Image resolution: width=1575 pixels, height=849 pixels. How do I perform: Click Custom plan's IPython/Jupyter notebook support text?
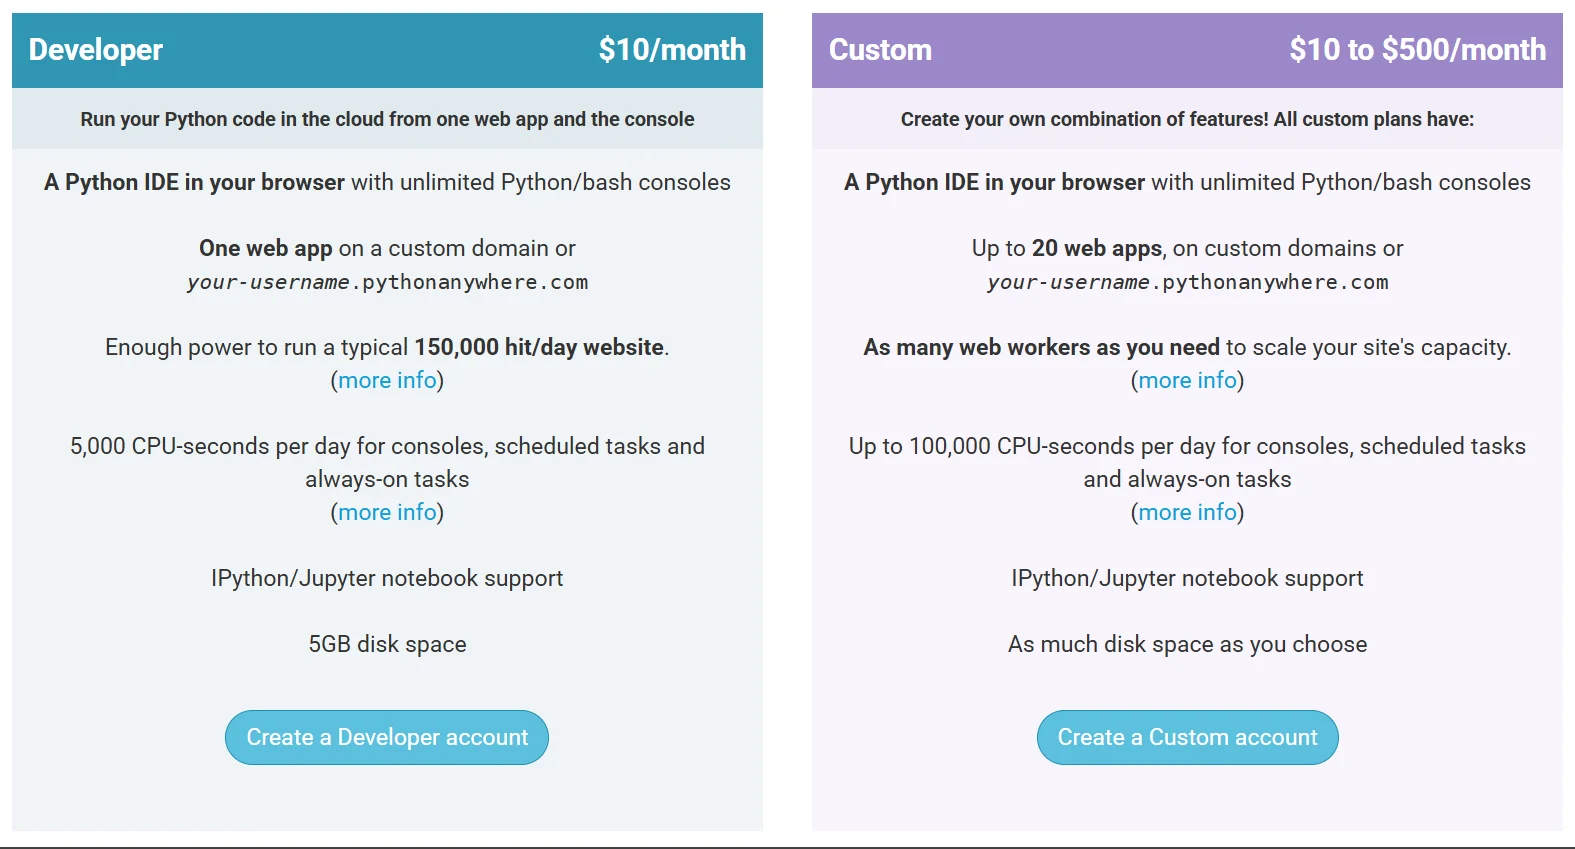pyautogui.click(x=1187, y=578)
